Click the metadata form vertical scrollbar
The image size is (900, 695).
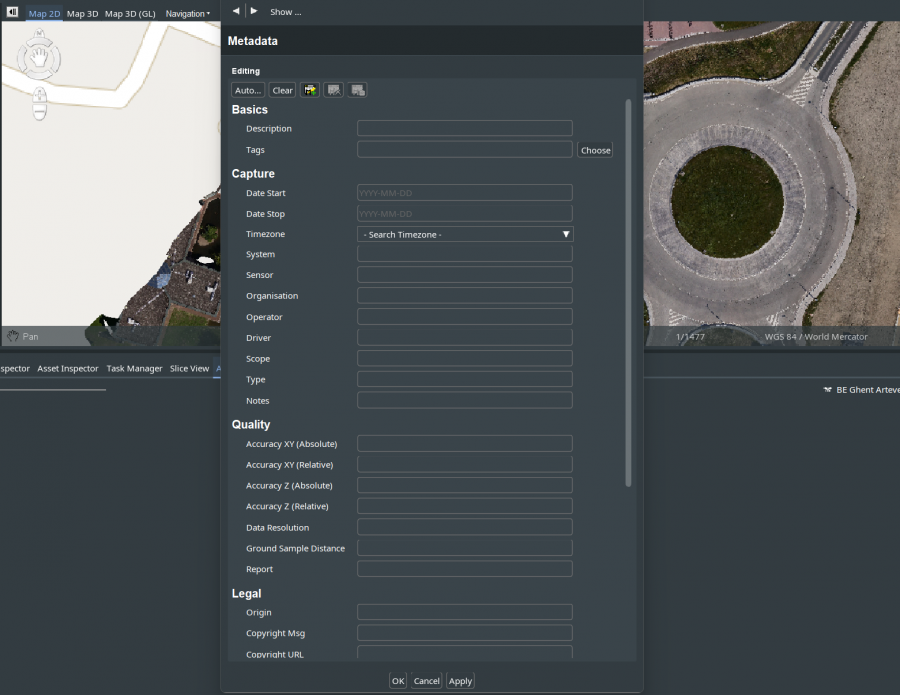click(628, 293)
